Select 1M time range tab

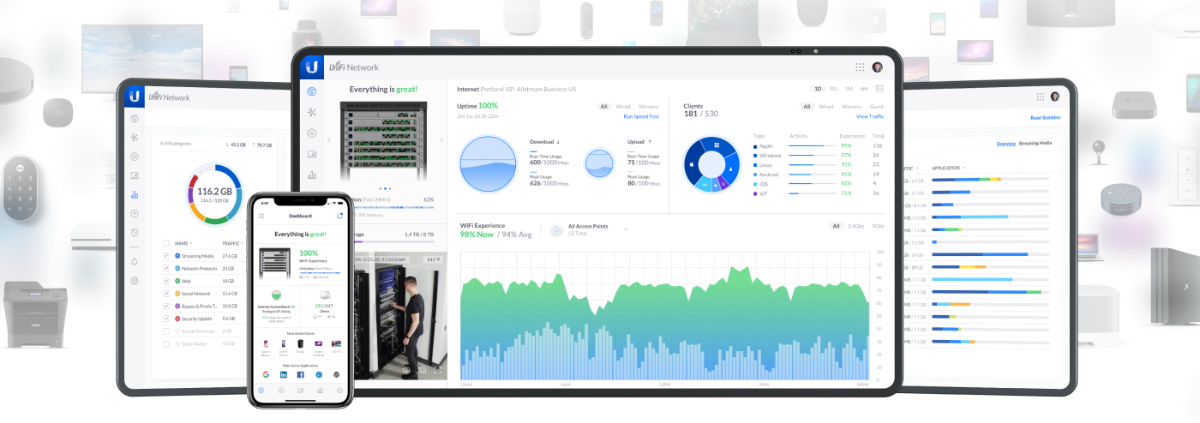[848, 88]
